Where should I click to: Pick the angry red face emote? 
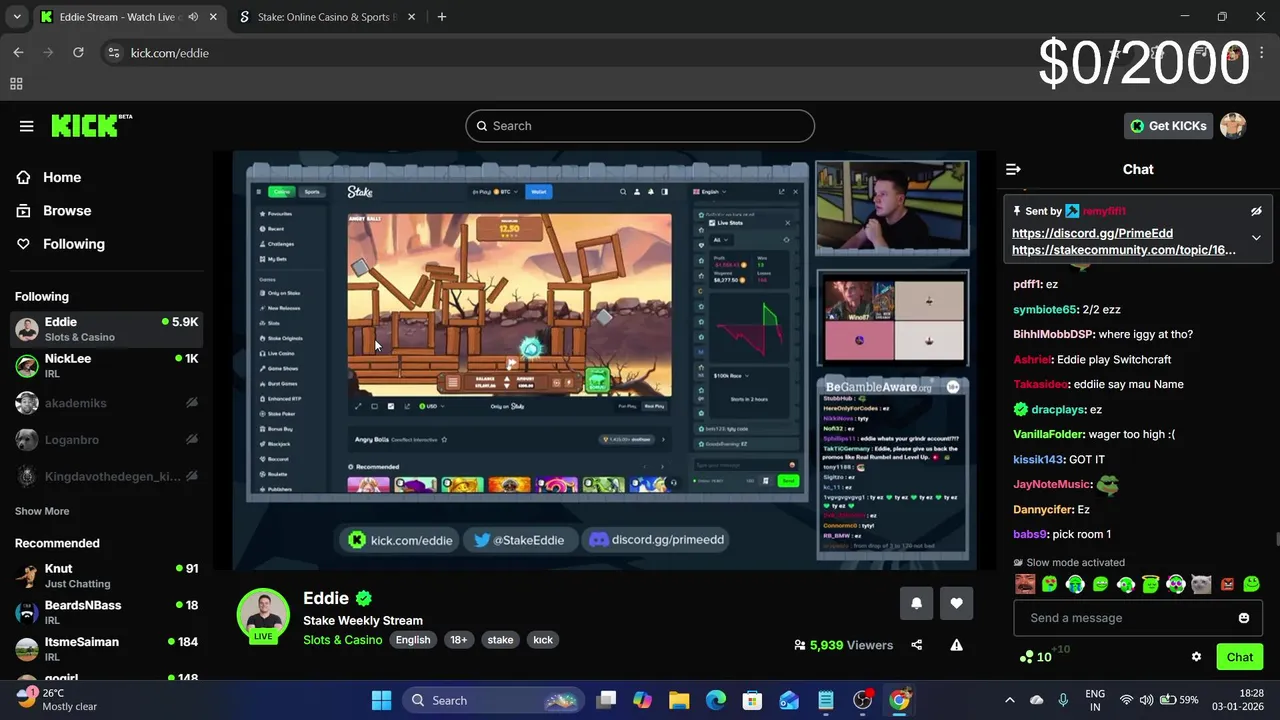click(1227, 584)
